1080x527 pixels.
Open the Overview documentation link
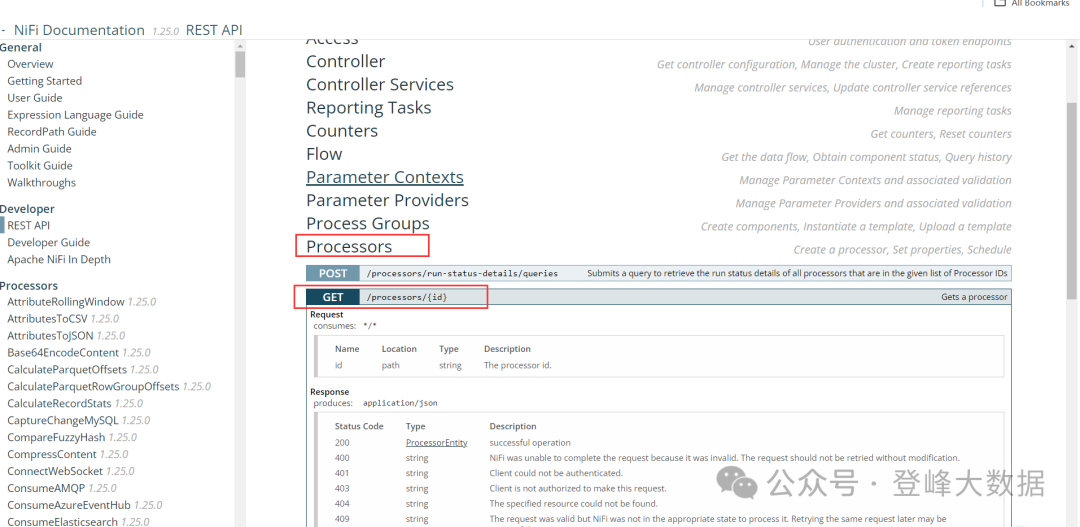(30, 64)
